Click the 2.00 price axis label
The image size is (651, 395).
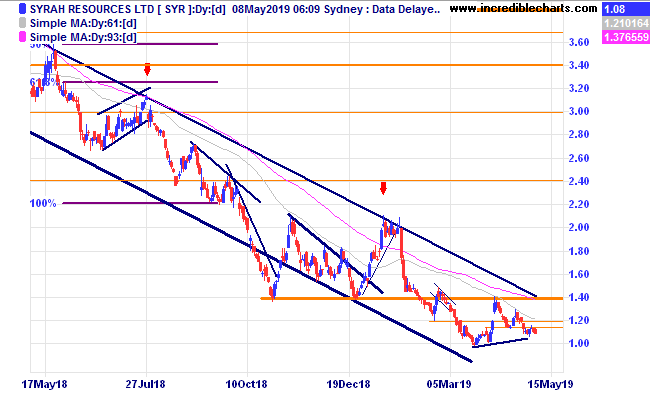tap(578, 227)
